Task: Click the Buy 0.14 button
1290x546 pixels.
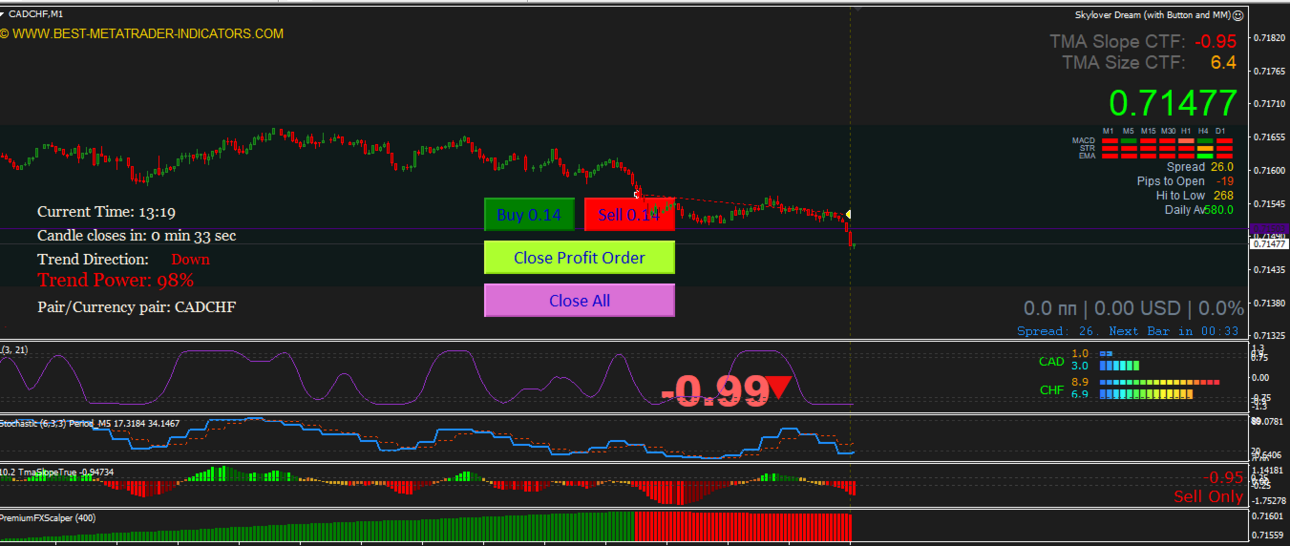Action: click(x=529, y=214)
